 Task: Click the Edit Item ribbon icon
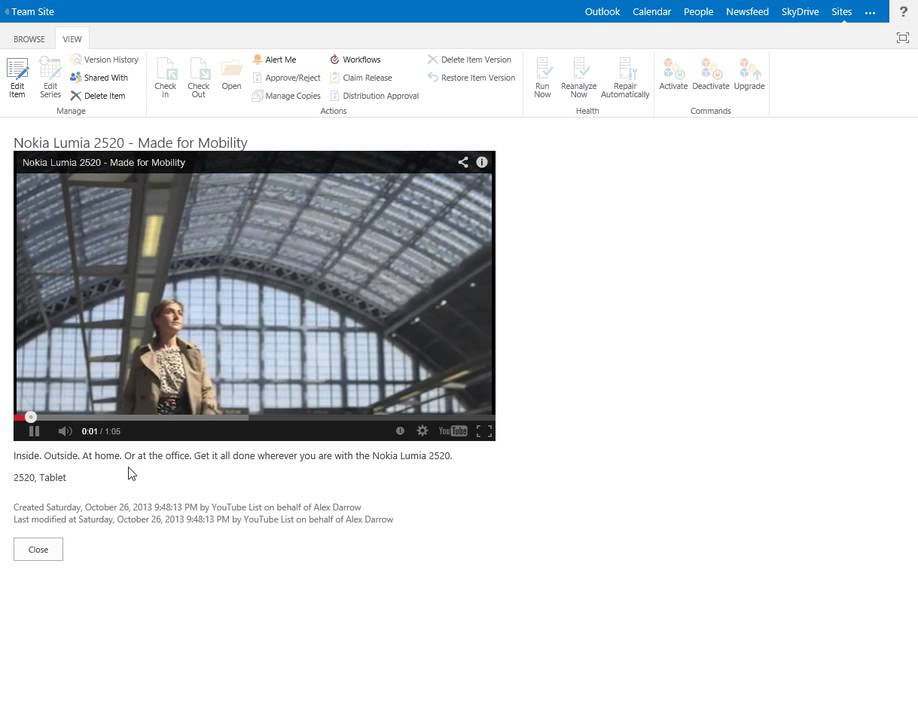click(x=17, y=77)
